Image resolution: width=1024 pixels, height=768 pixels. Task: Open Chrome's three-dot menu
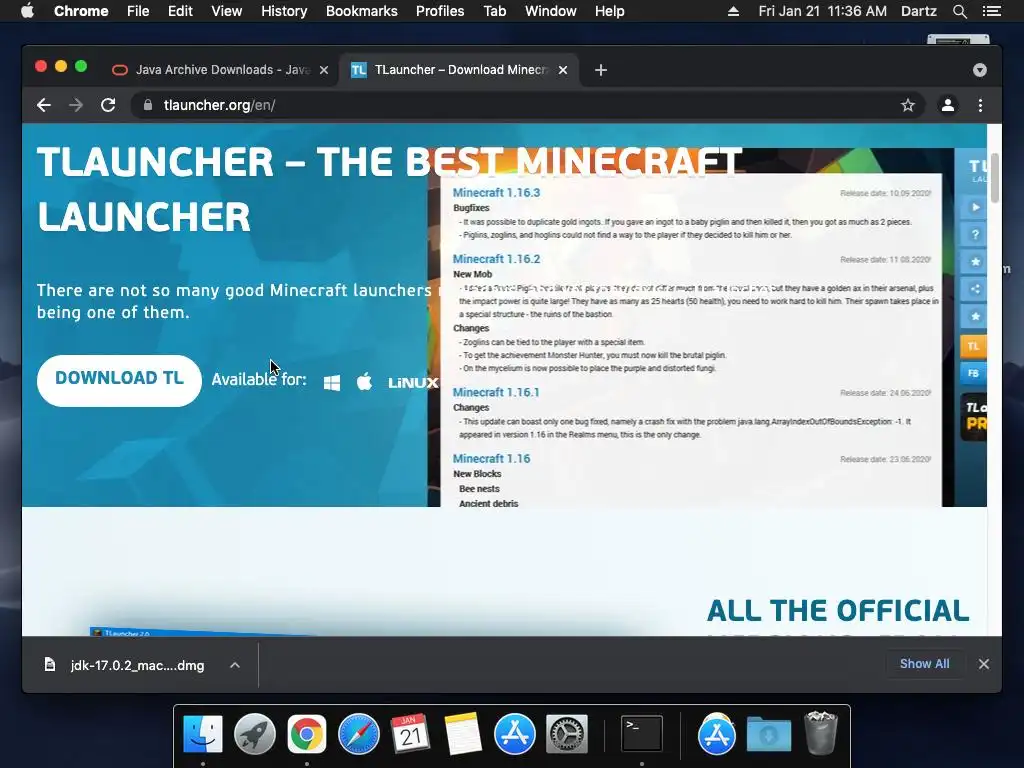980,105
